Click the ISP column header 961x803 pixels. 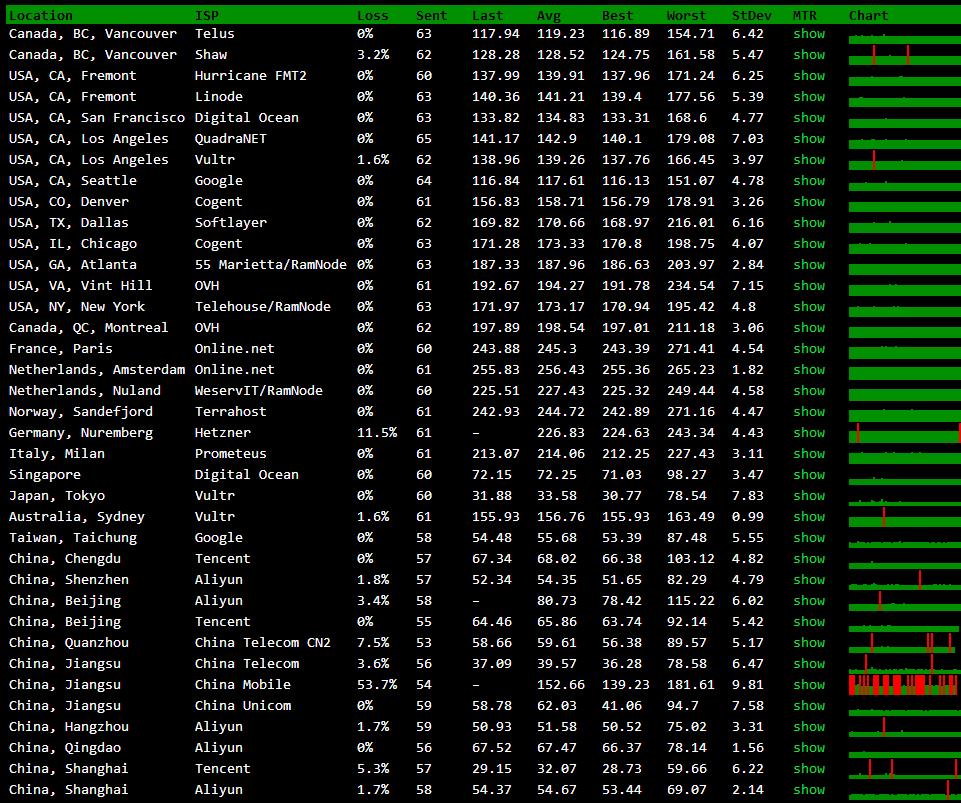(207, 15)
